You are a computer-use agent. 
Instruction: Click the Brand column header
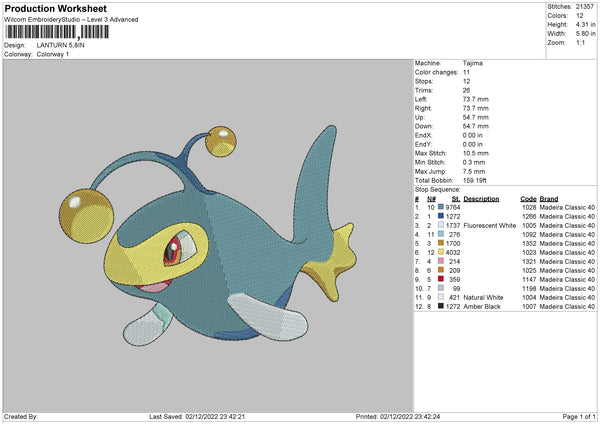click(x=549, y=197)
